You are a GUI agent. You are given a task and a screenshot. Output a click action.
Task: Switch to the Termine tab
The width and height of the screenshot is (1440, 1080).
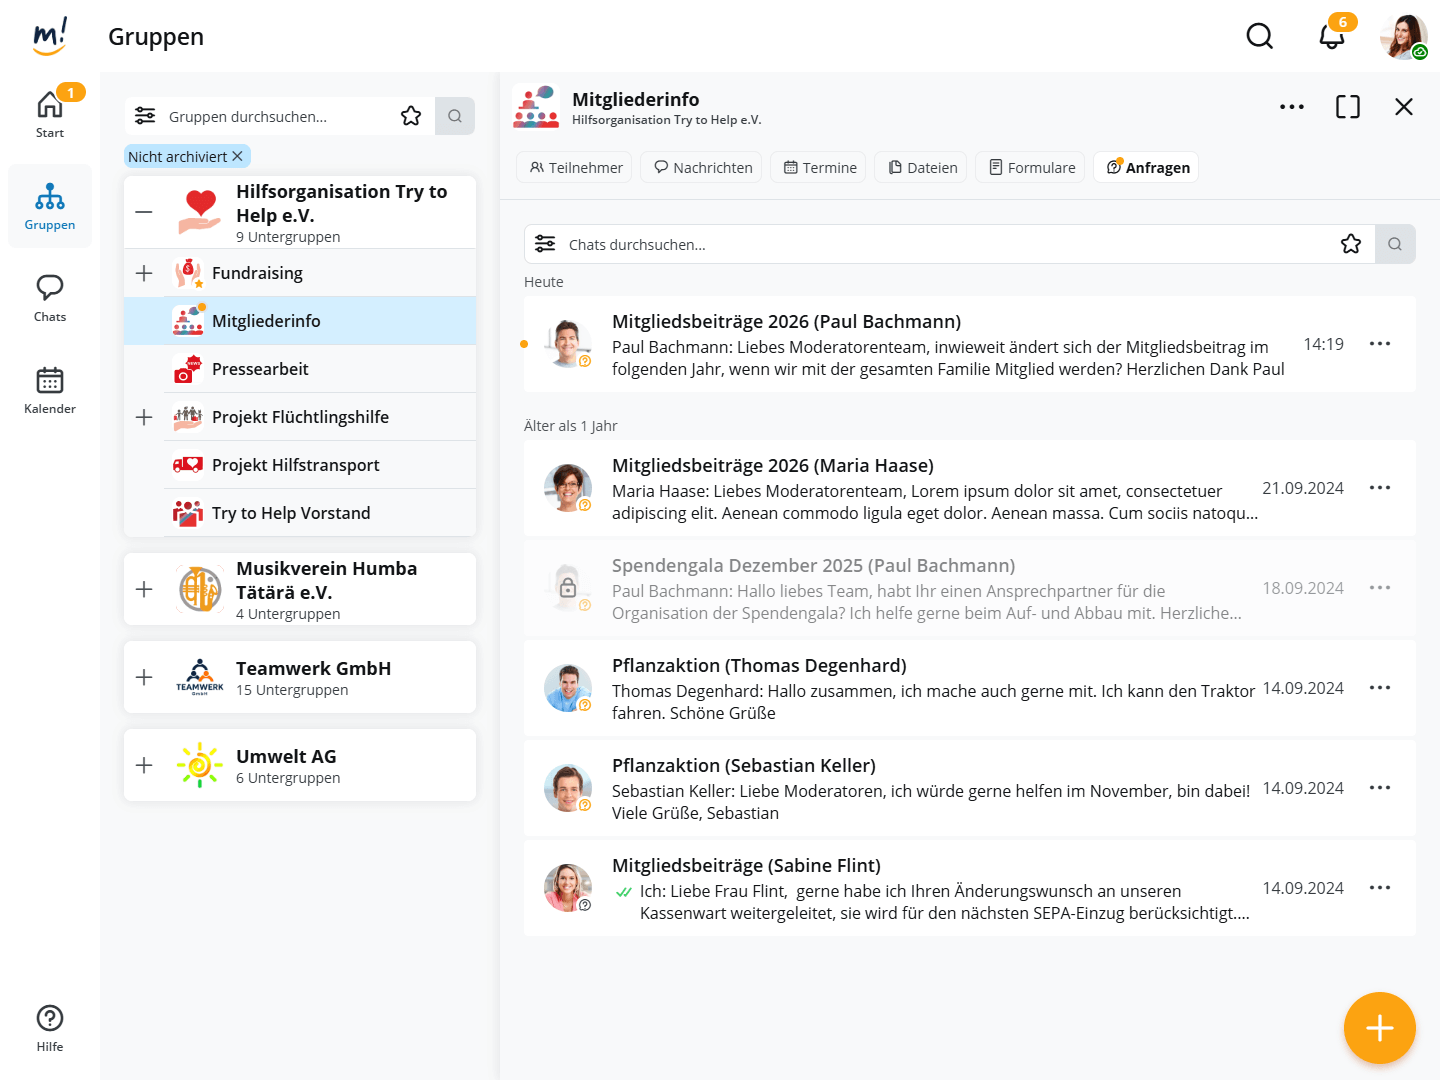[x=820, y=168]
